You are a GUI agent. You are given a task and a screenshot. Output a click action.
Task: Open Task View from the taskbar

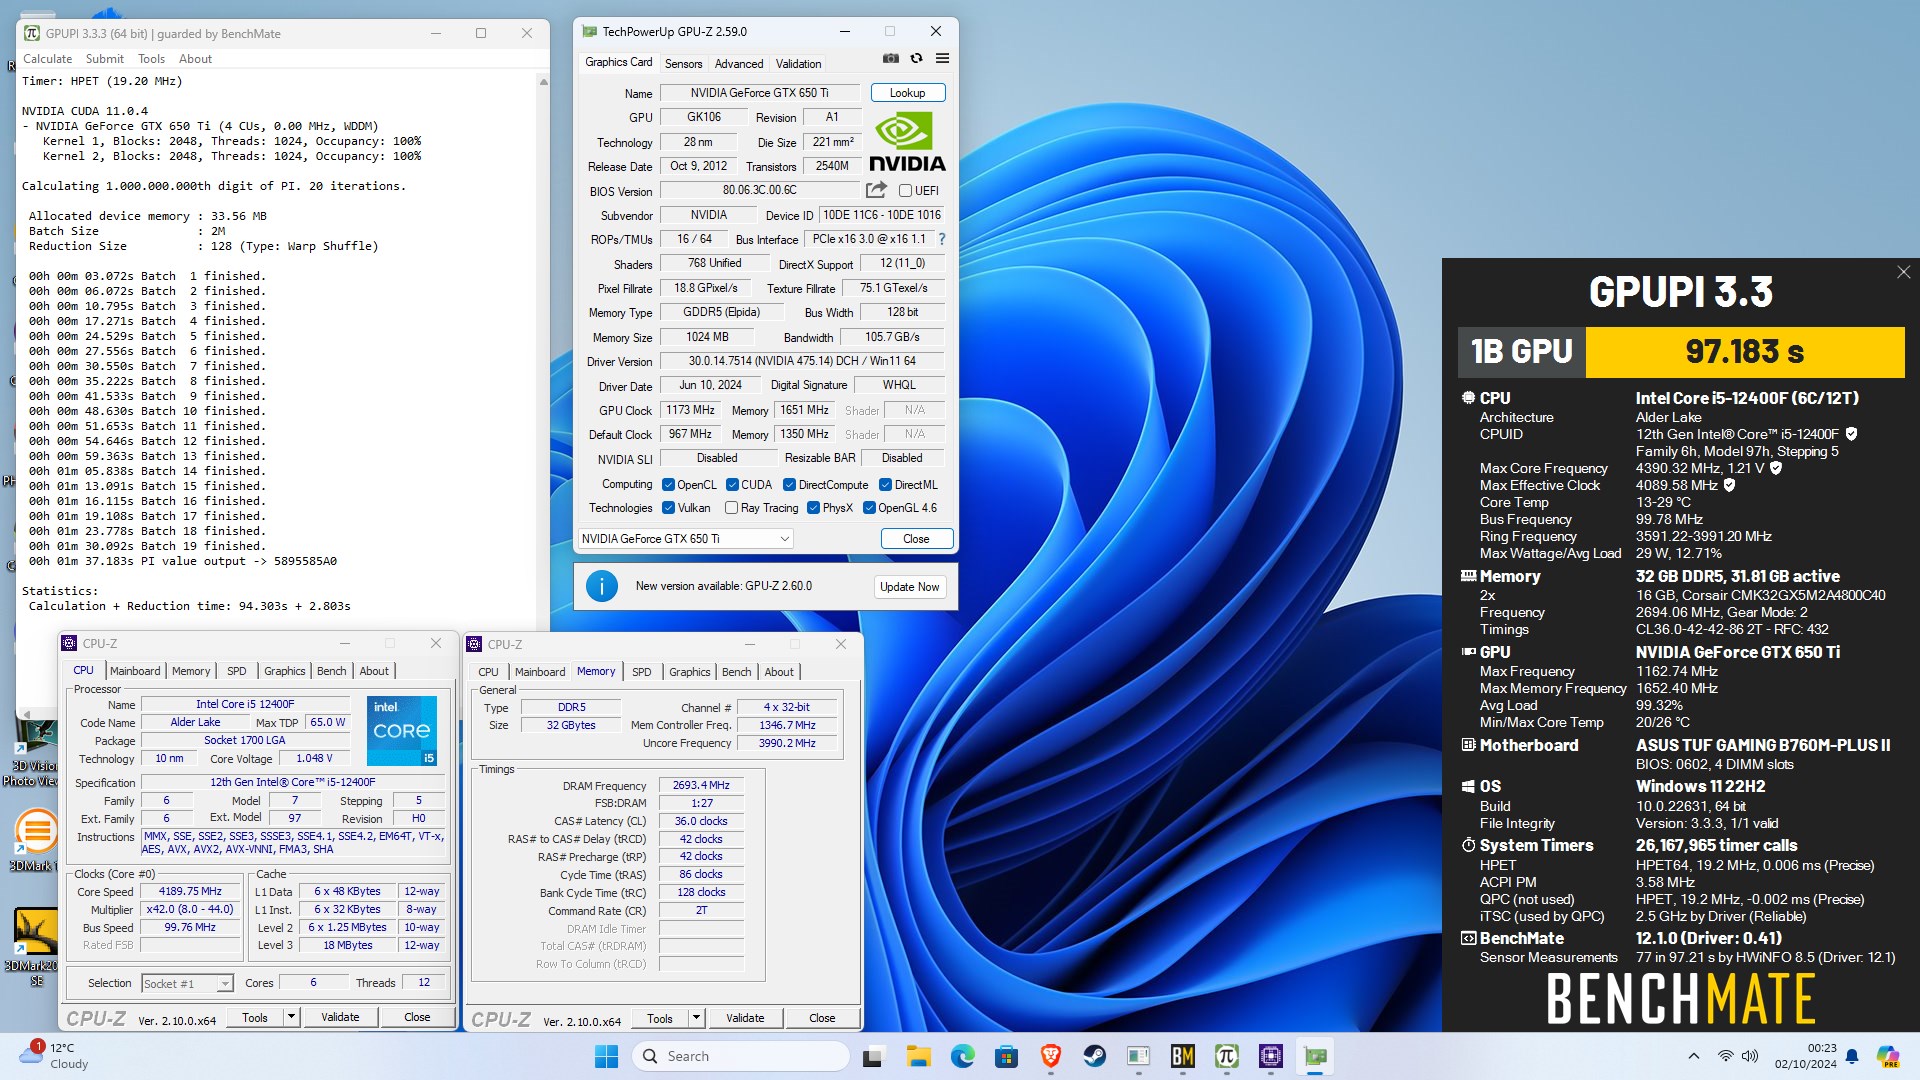[873, 1056]
